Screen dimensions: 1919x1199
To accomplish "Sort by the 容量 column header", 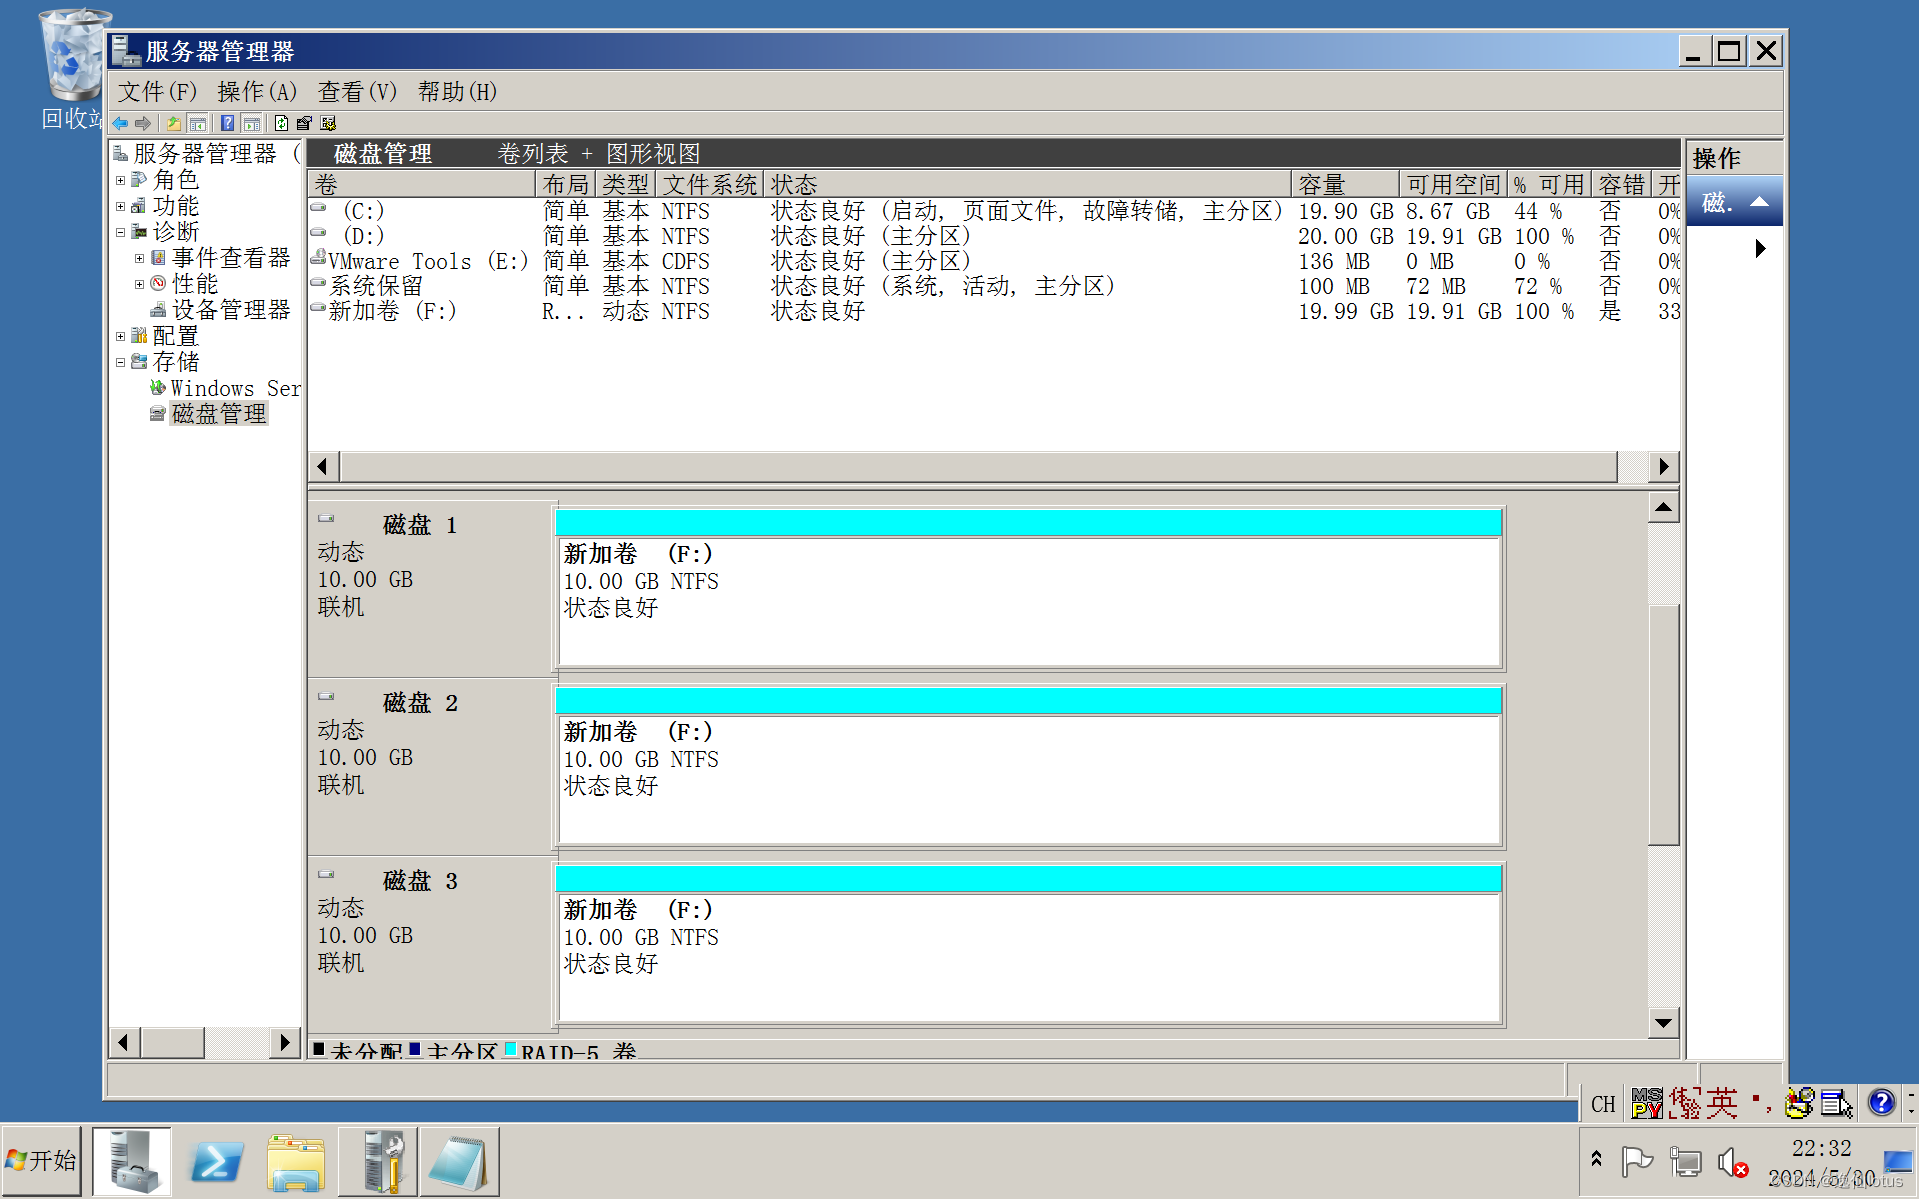I will 1345,185.
